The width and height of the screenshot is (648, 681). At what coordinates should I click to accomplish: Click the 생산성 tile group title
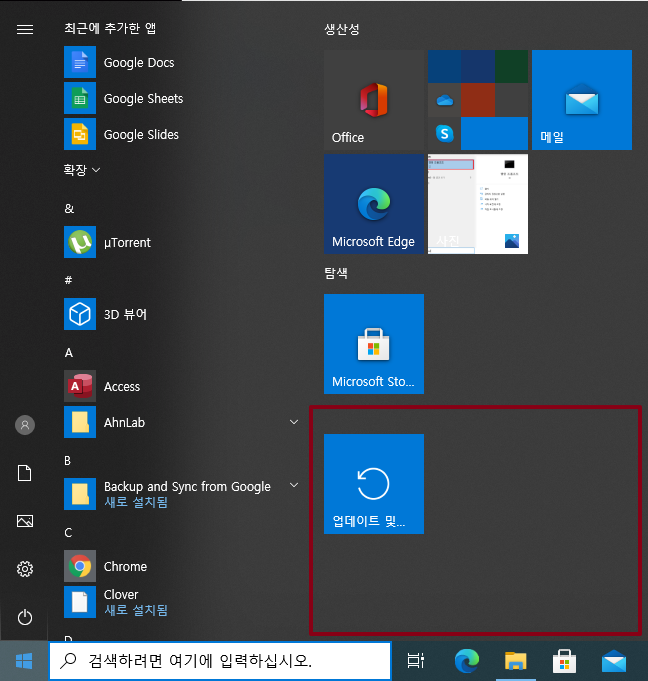tap(342, 29)
